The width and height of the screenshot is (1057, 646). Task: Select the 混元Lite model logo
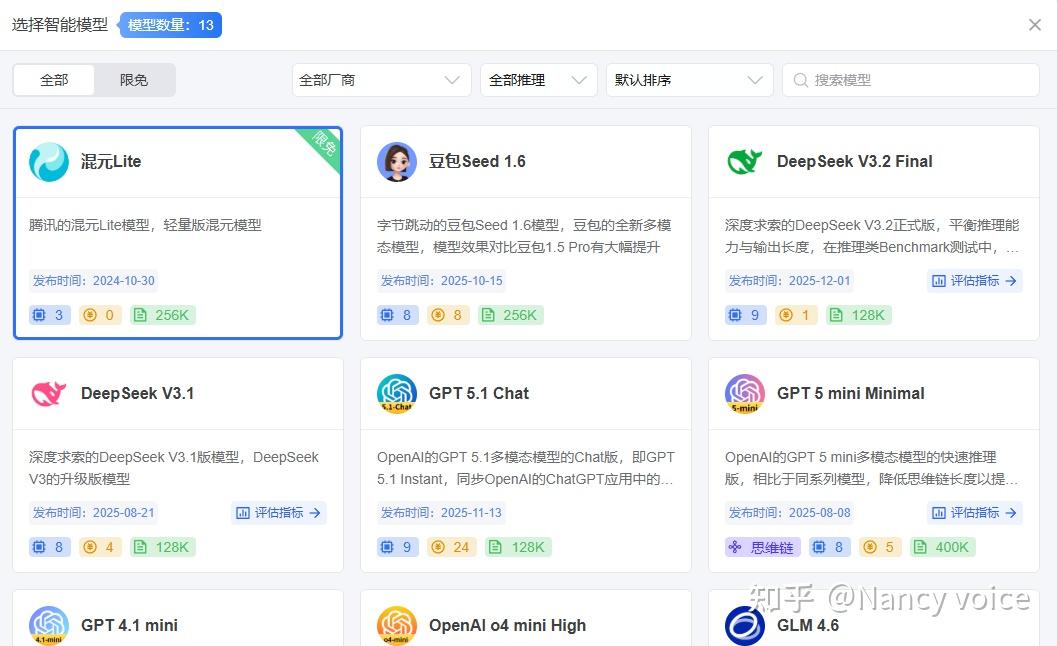pyautogui.click(x=49, y=162)
